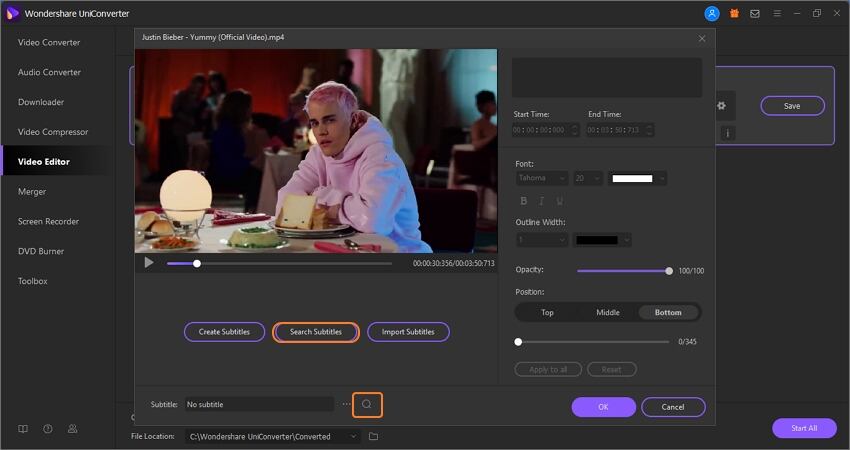Click the video playback progress slider
Viewport: 850px width, 450px height.
click(x=279, y=263)
